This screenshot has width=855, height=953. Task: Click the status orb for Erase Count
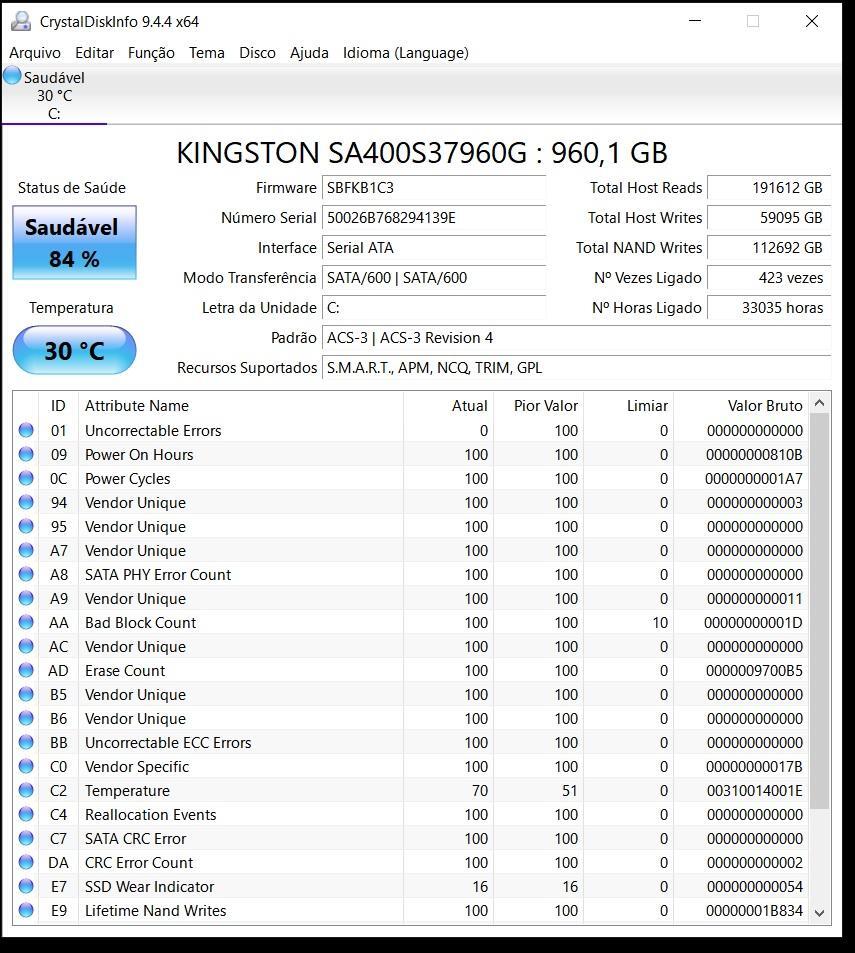click(26, 670)
